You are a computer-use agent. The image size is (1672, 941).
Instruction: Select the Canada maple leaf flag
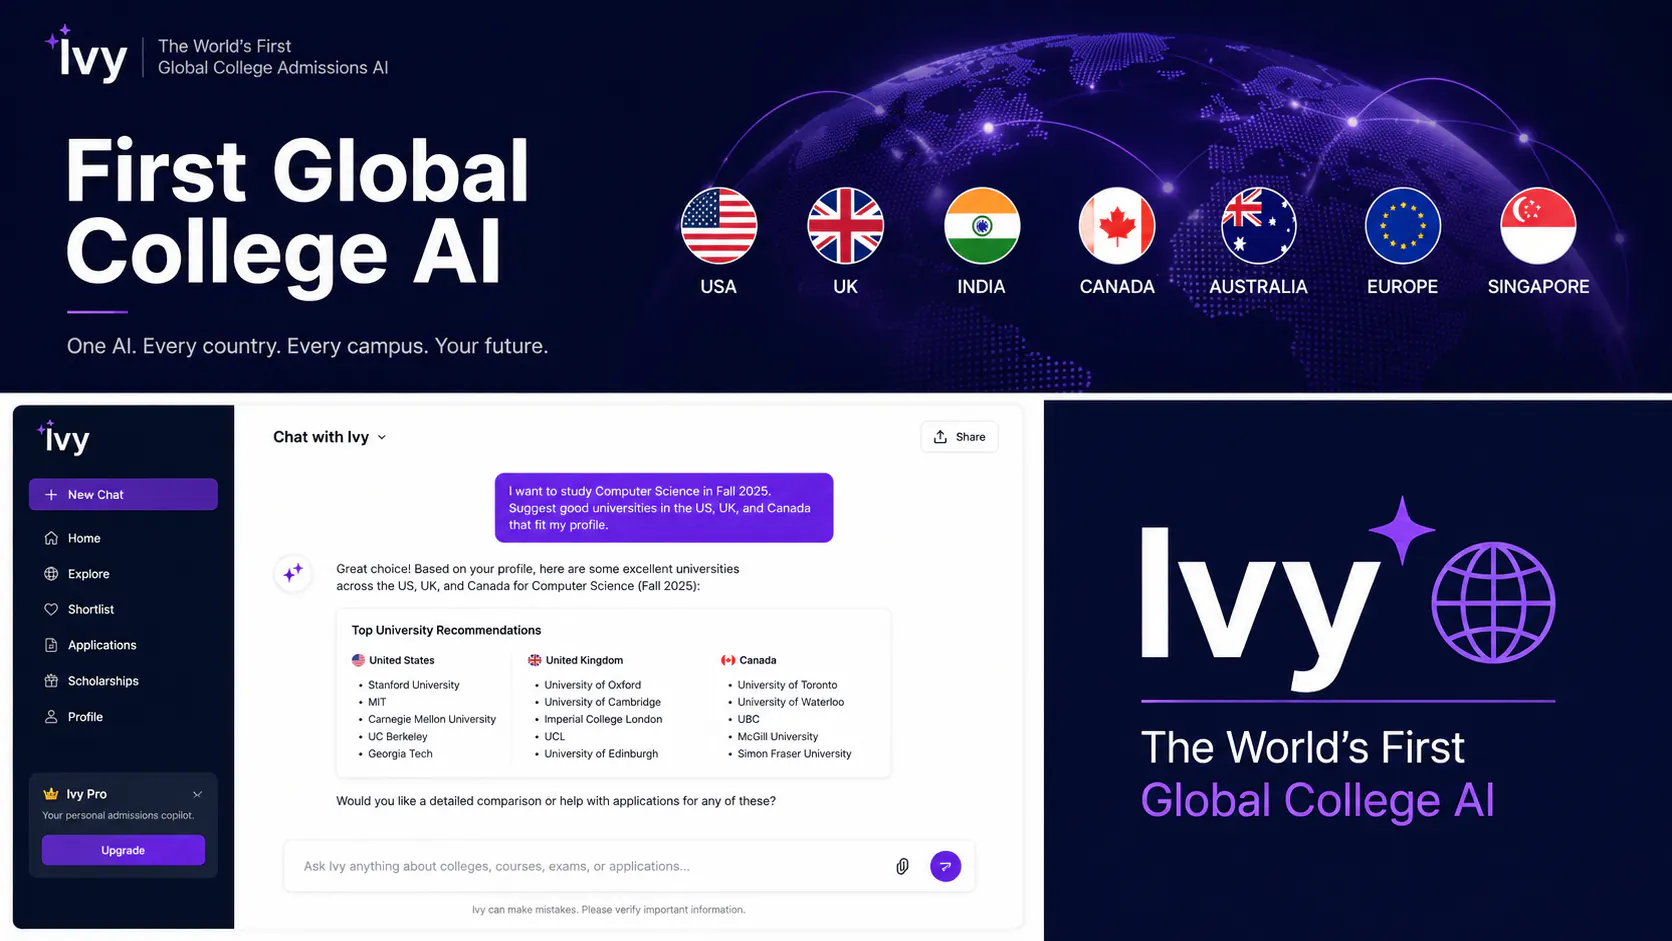[x=1117, y=226]
